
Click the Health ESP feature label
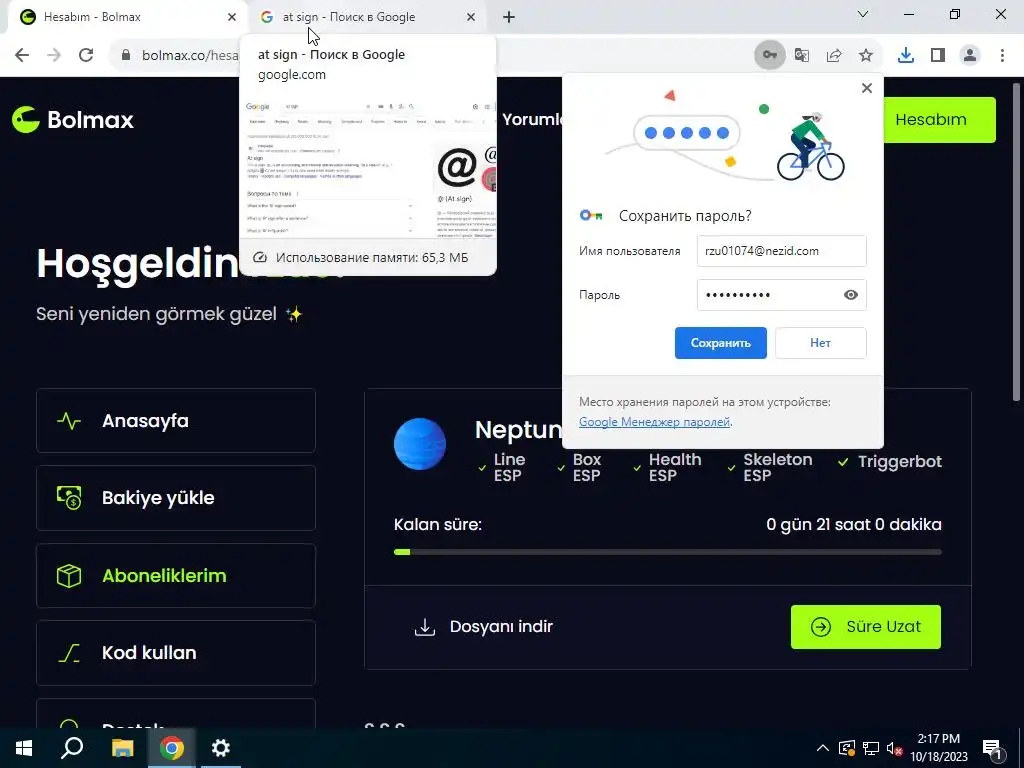(x=675, y=468)
